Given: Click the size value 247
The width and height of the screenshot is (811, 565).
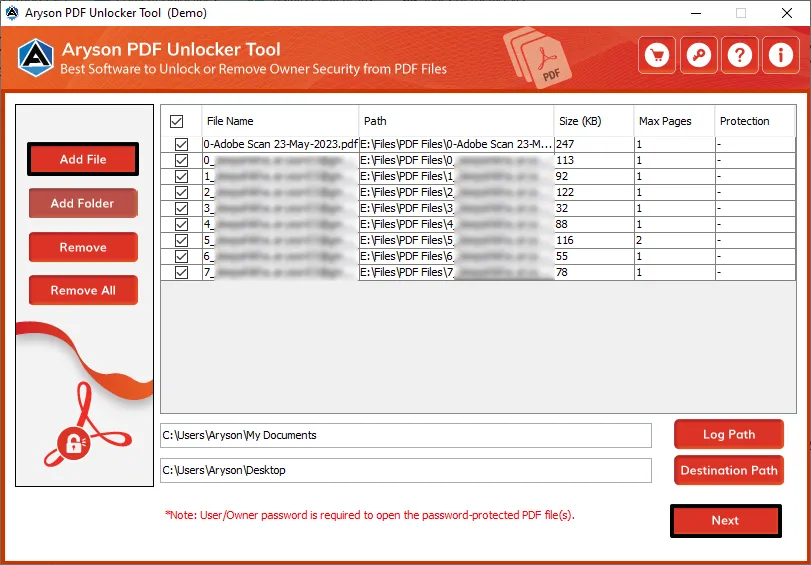Looking at the screenshot, I should coord(565,144).
